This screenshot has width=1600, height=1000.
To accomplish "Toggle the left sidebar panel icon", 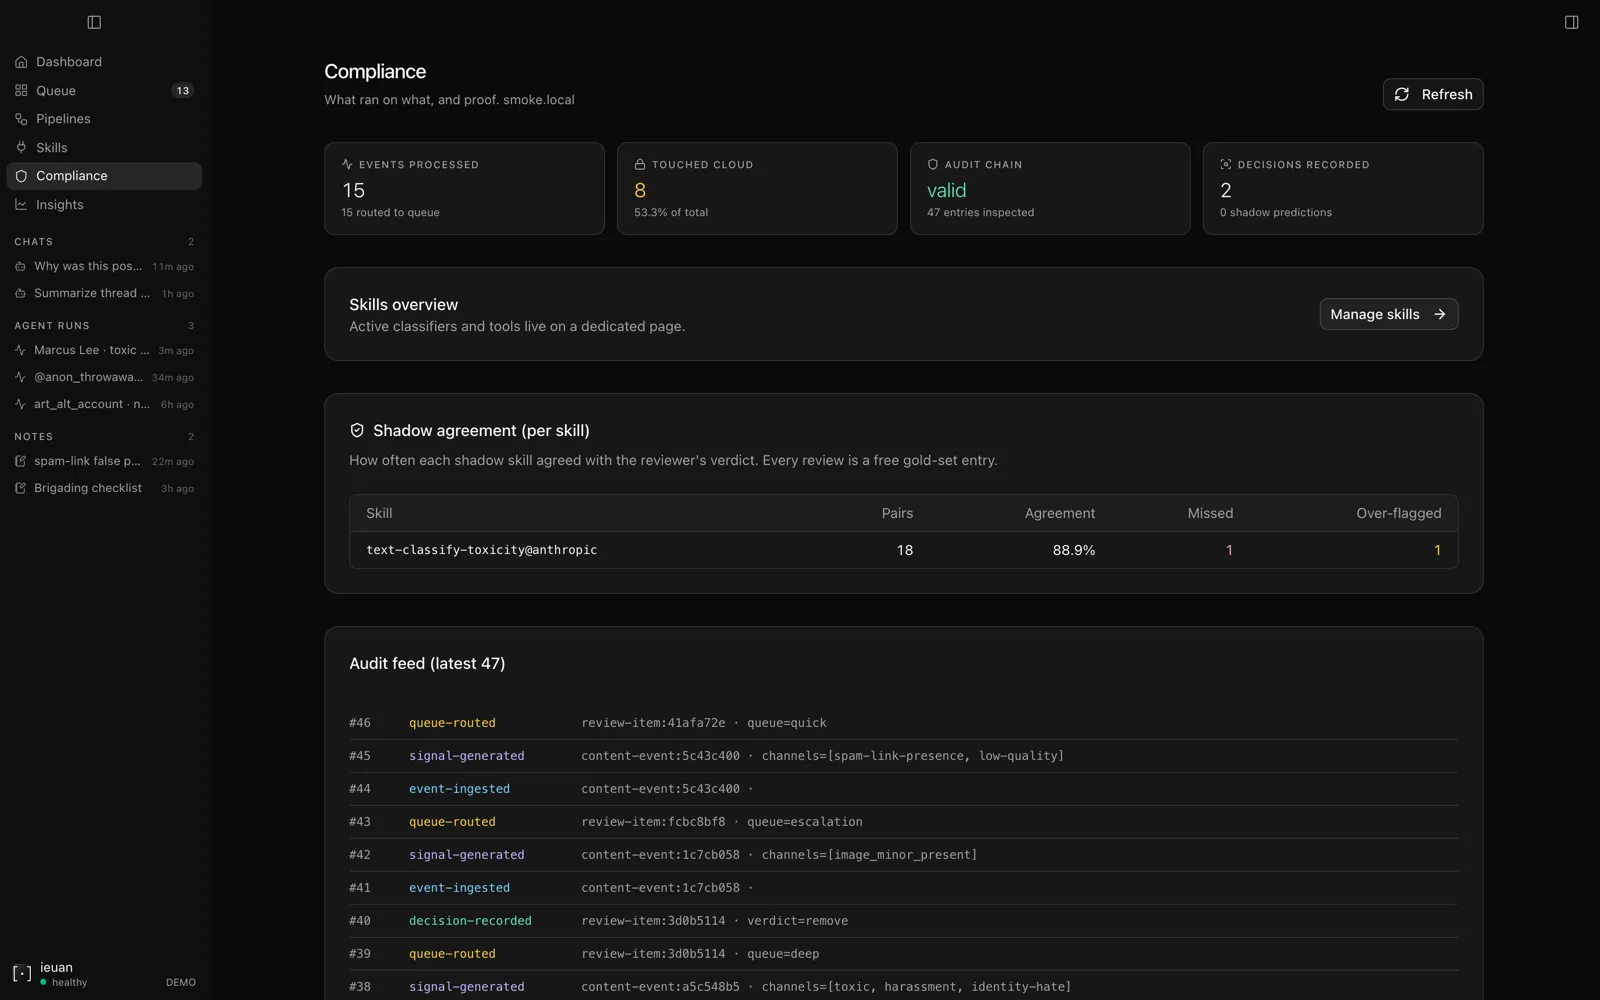I will click(x=94, y=22).
